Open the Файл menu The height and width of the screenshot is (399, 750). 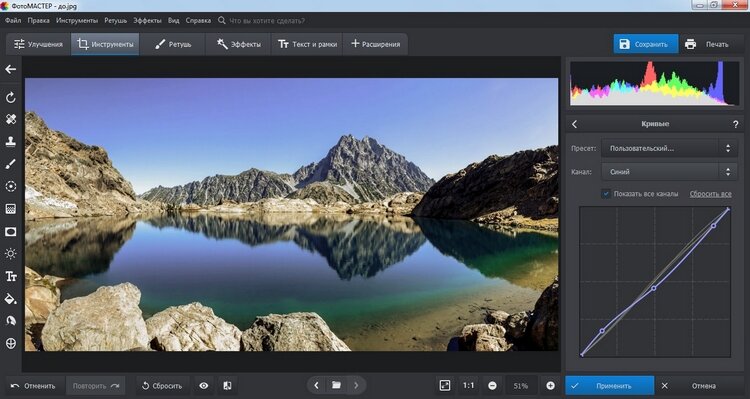coord(13,21)
